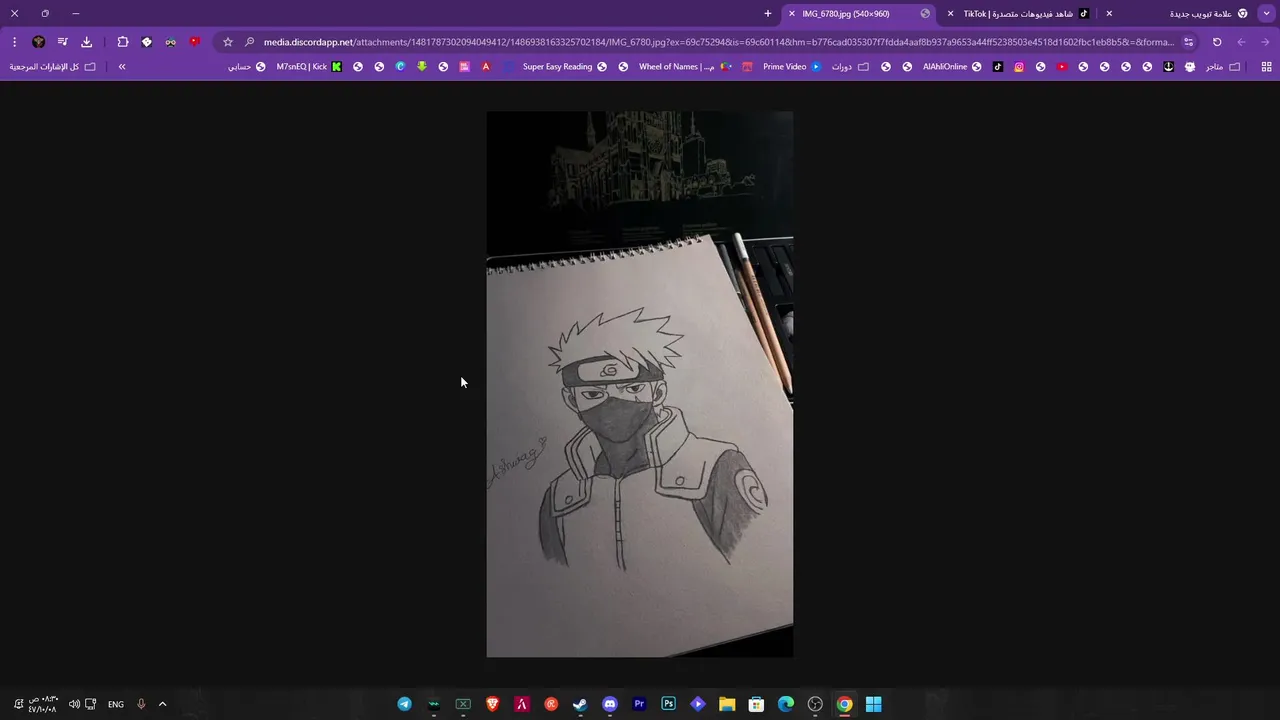The width and height of the screenshot is (1280, 720).
Task: Open the apps grid icon on the bookmarks bar
Action: (1267, 67)
